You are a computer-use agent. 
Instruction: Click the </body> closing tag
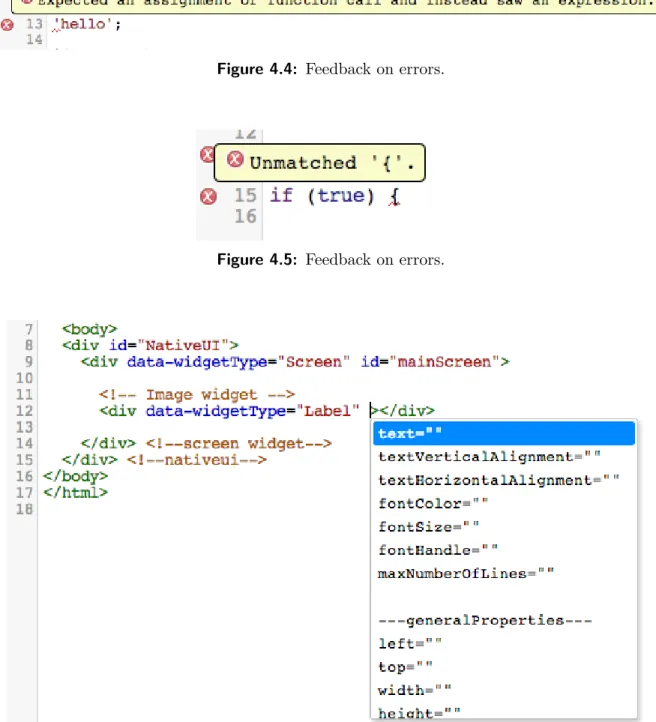click(x=75, y=476)
